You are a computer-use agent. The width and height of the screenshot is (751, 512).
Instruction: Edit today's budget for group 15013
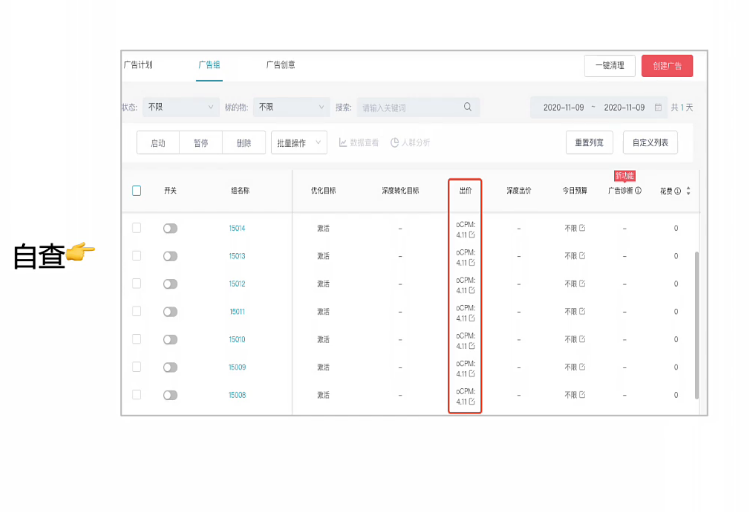click(x=582, y=256)
